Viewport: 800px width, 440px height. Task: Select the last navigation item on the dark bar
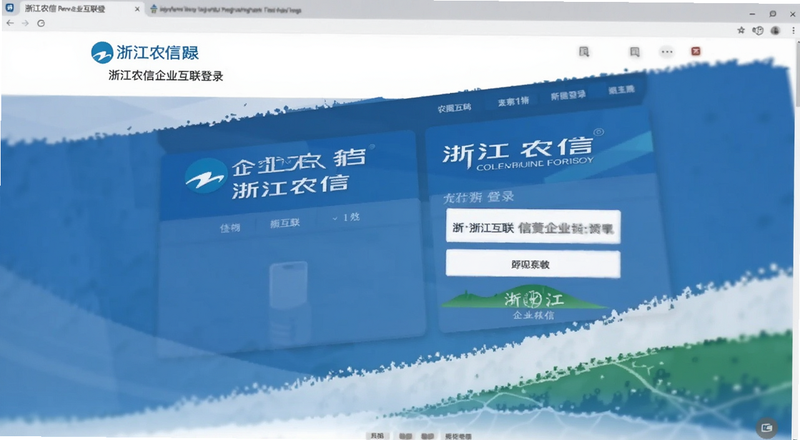point(621,90)
